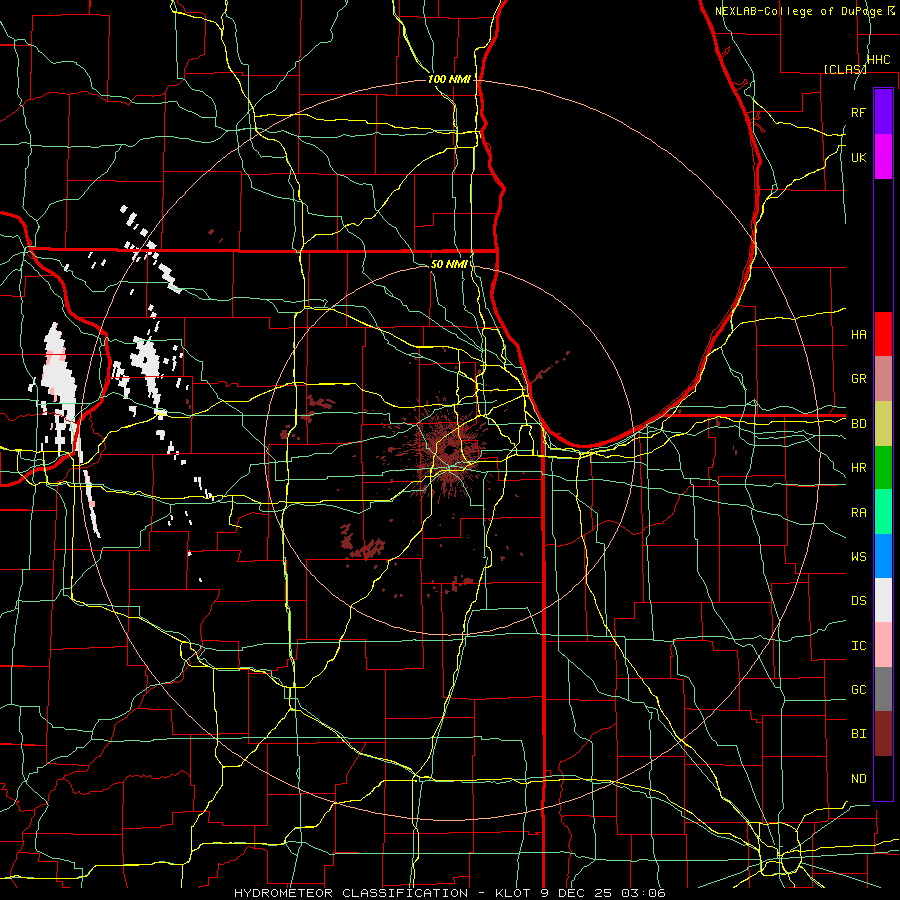Click the 'UK' legend label
This screenshot has height=900, width=900.
[859, 157]
